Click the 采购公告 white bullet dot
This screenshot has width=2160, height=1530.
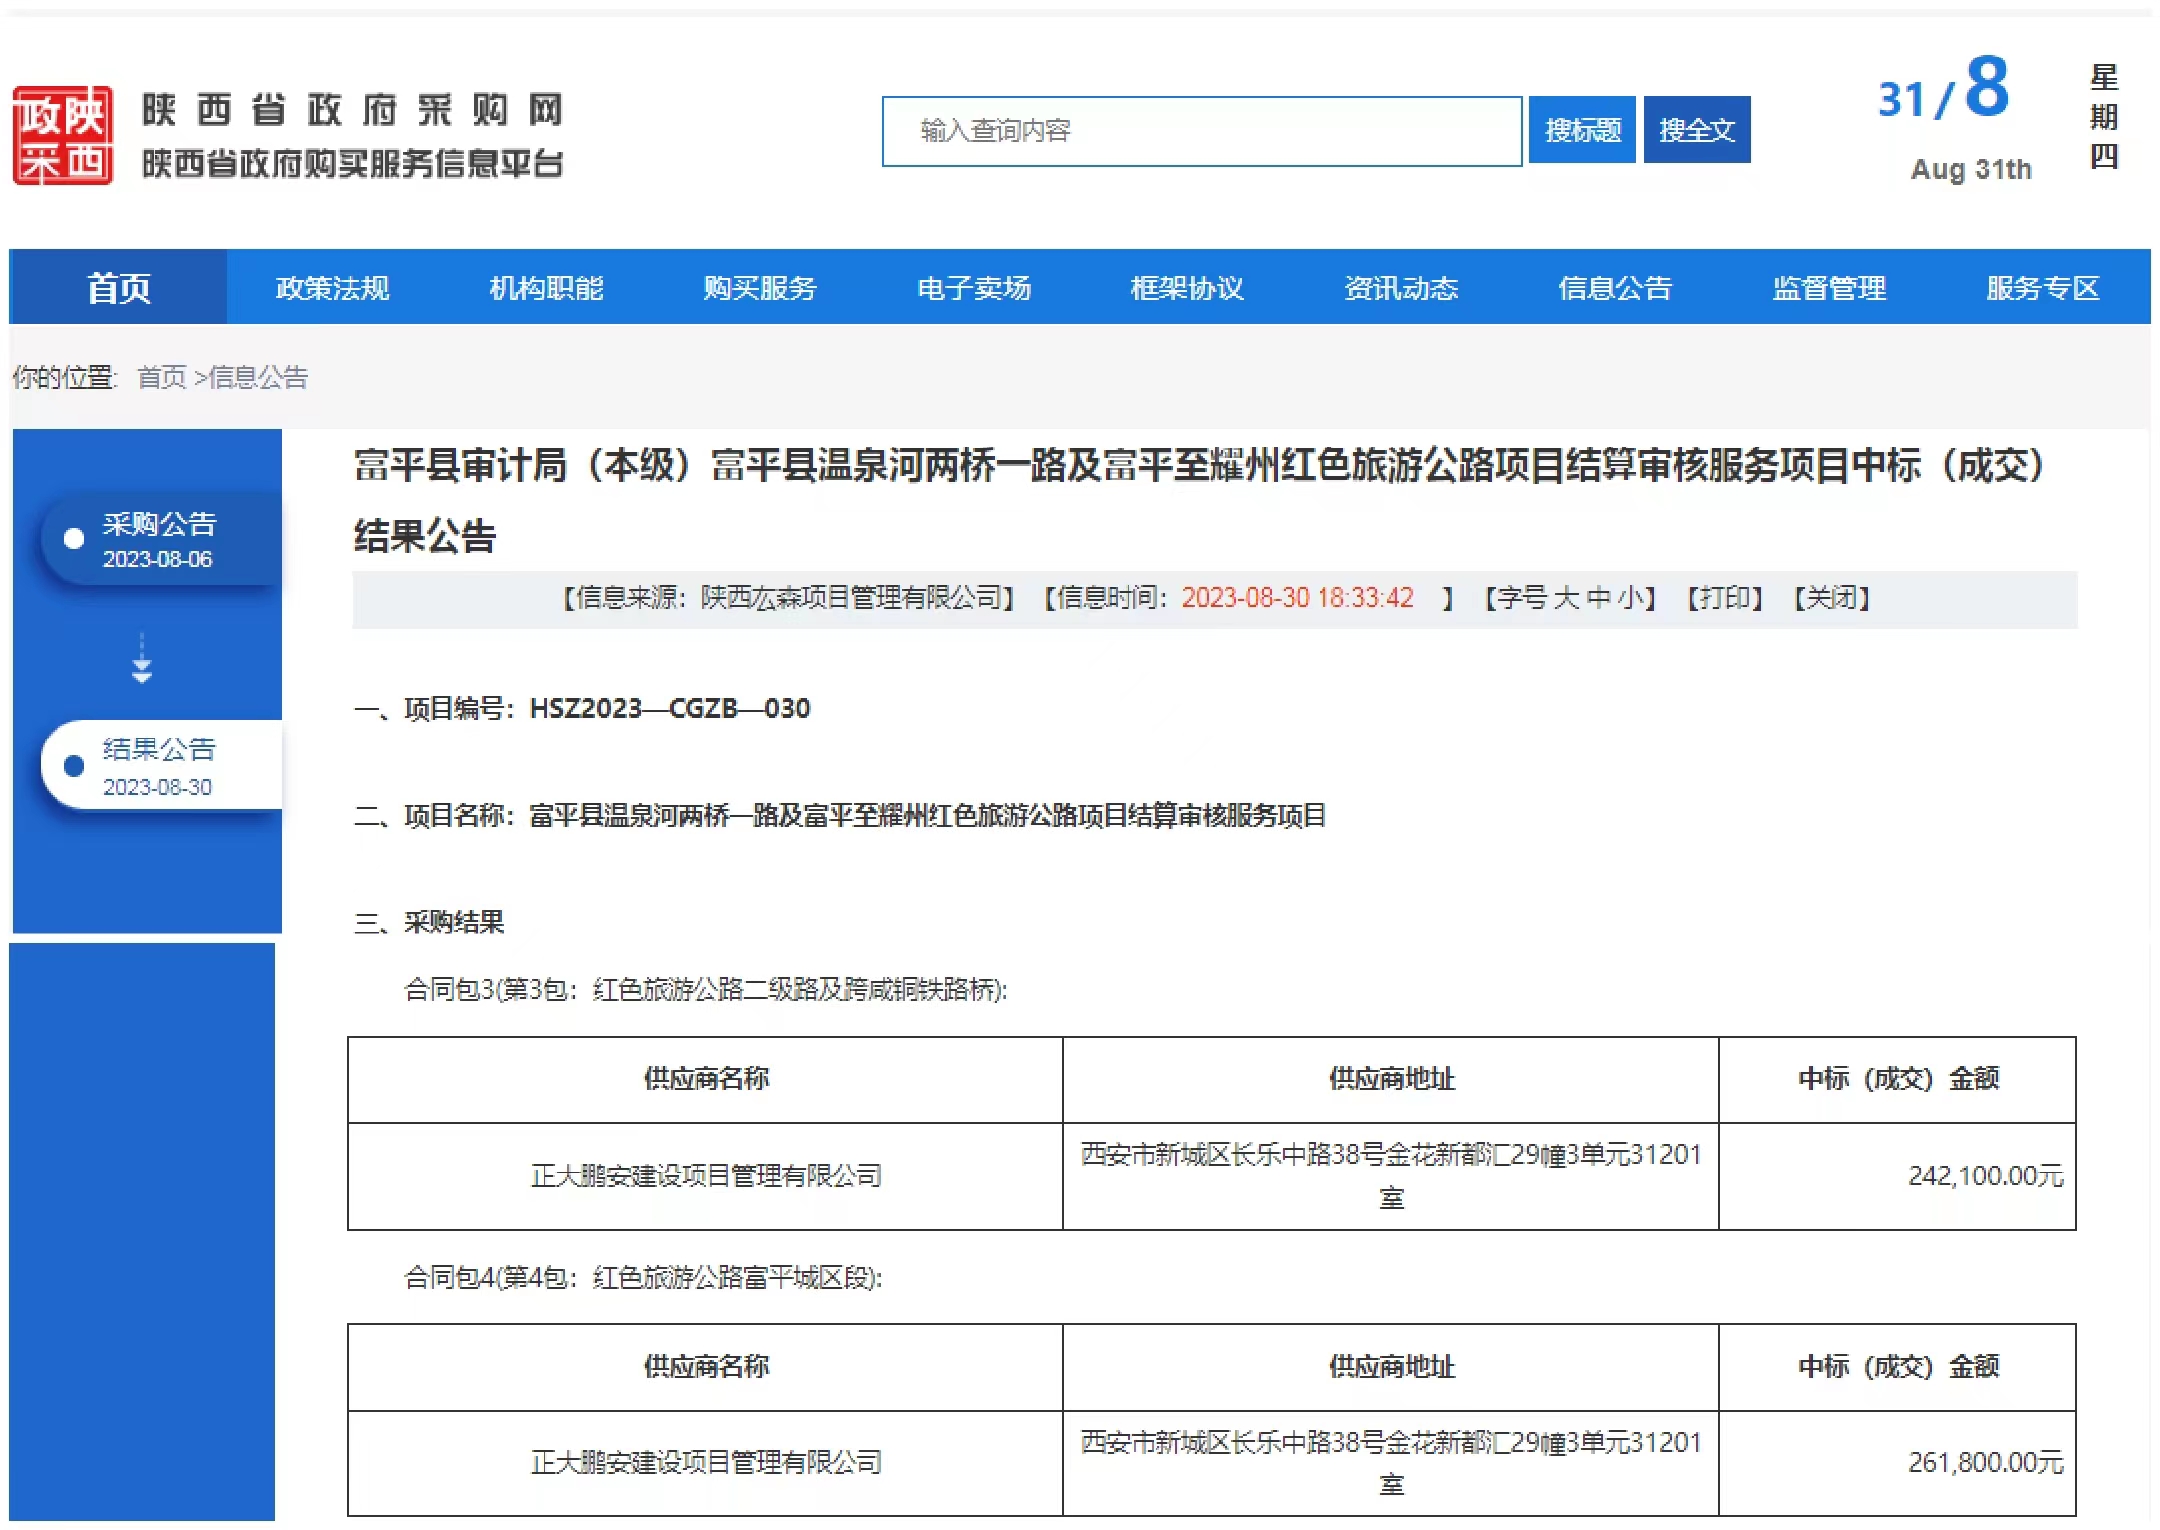pos(74,539)
